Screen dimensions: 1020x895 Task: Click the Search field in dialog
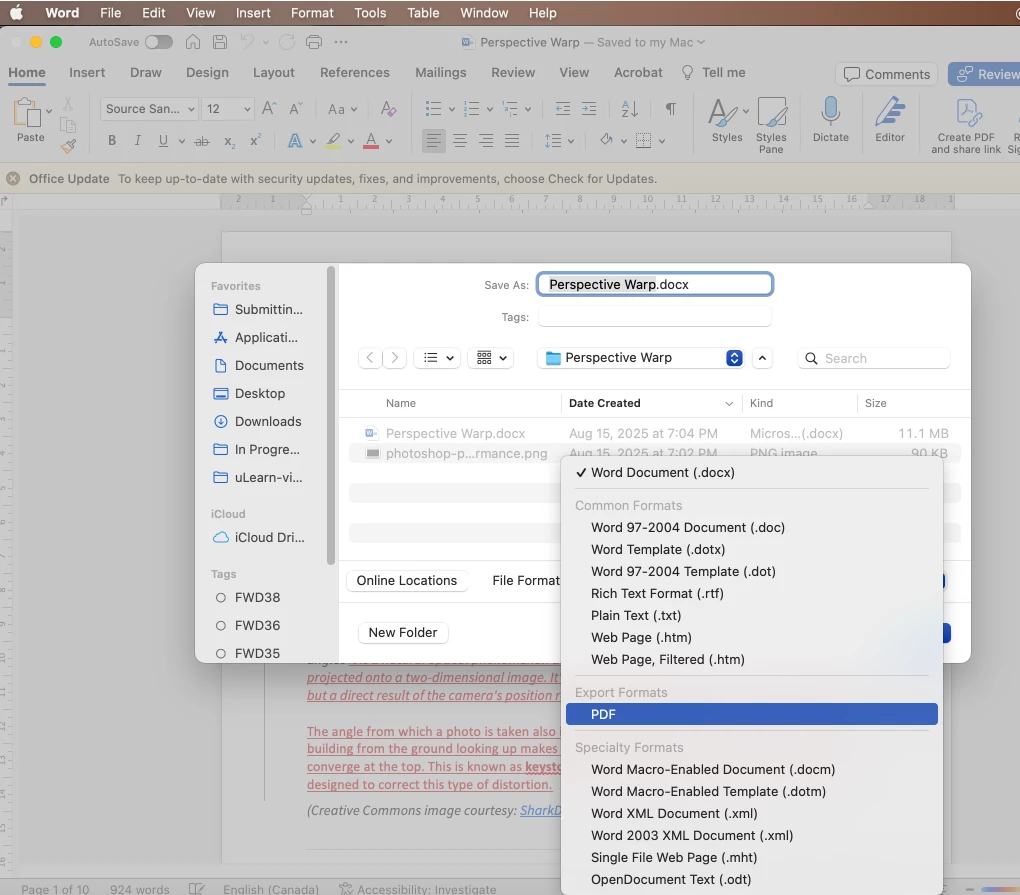point(874,358)
